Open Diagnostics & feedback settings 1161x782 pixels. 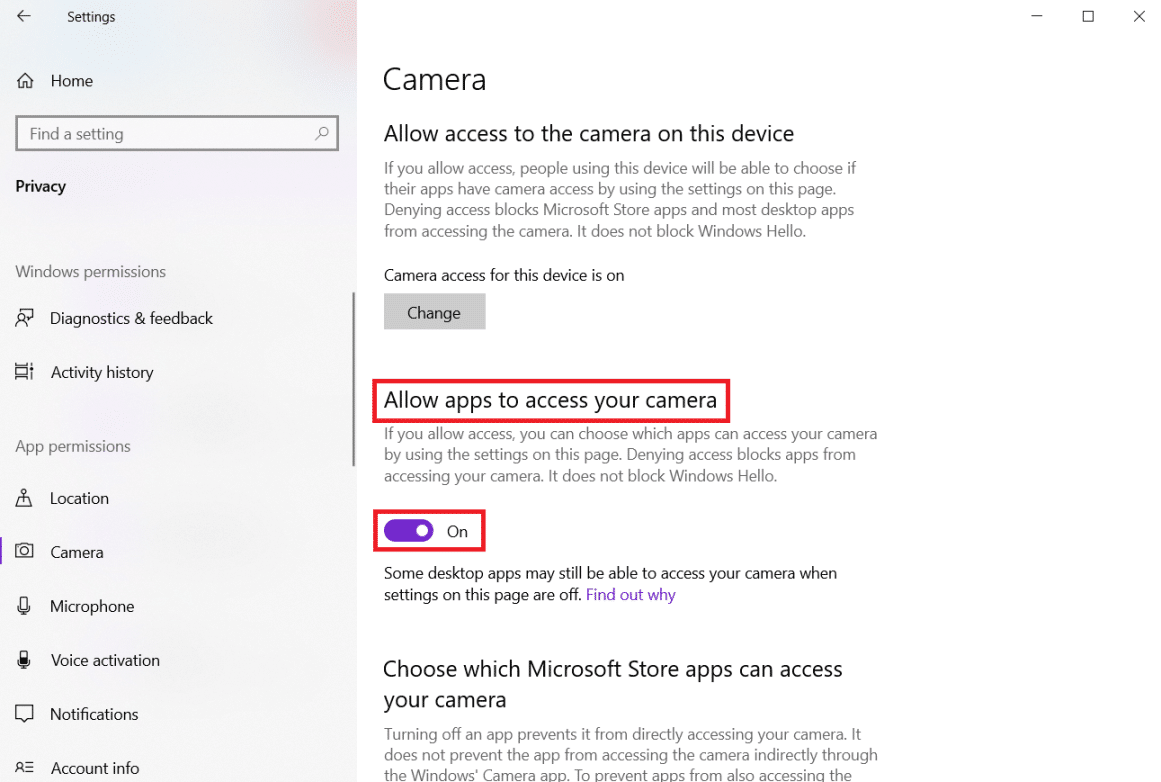tap(131, 318)
